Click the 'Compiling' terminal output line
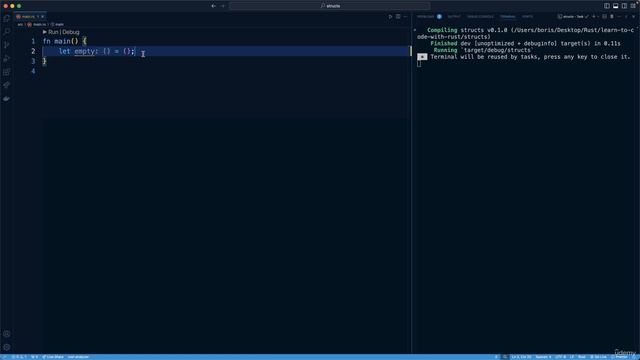This screenshot has width=640, height=360. pyautogui.click(x=525, y=33)
